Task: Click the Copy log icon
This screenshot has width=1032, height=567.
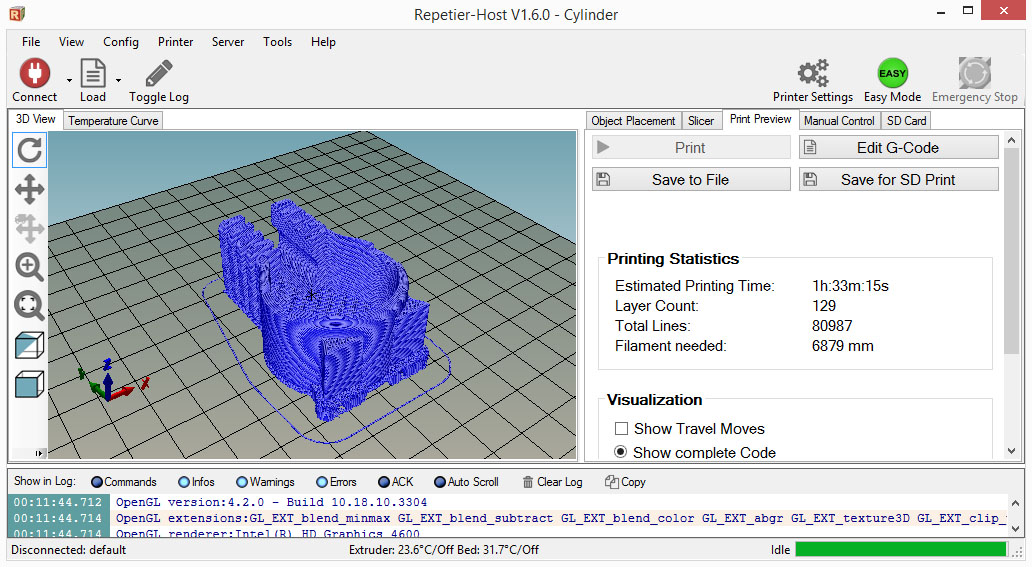Action: click(611, 482)
